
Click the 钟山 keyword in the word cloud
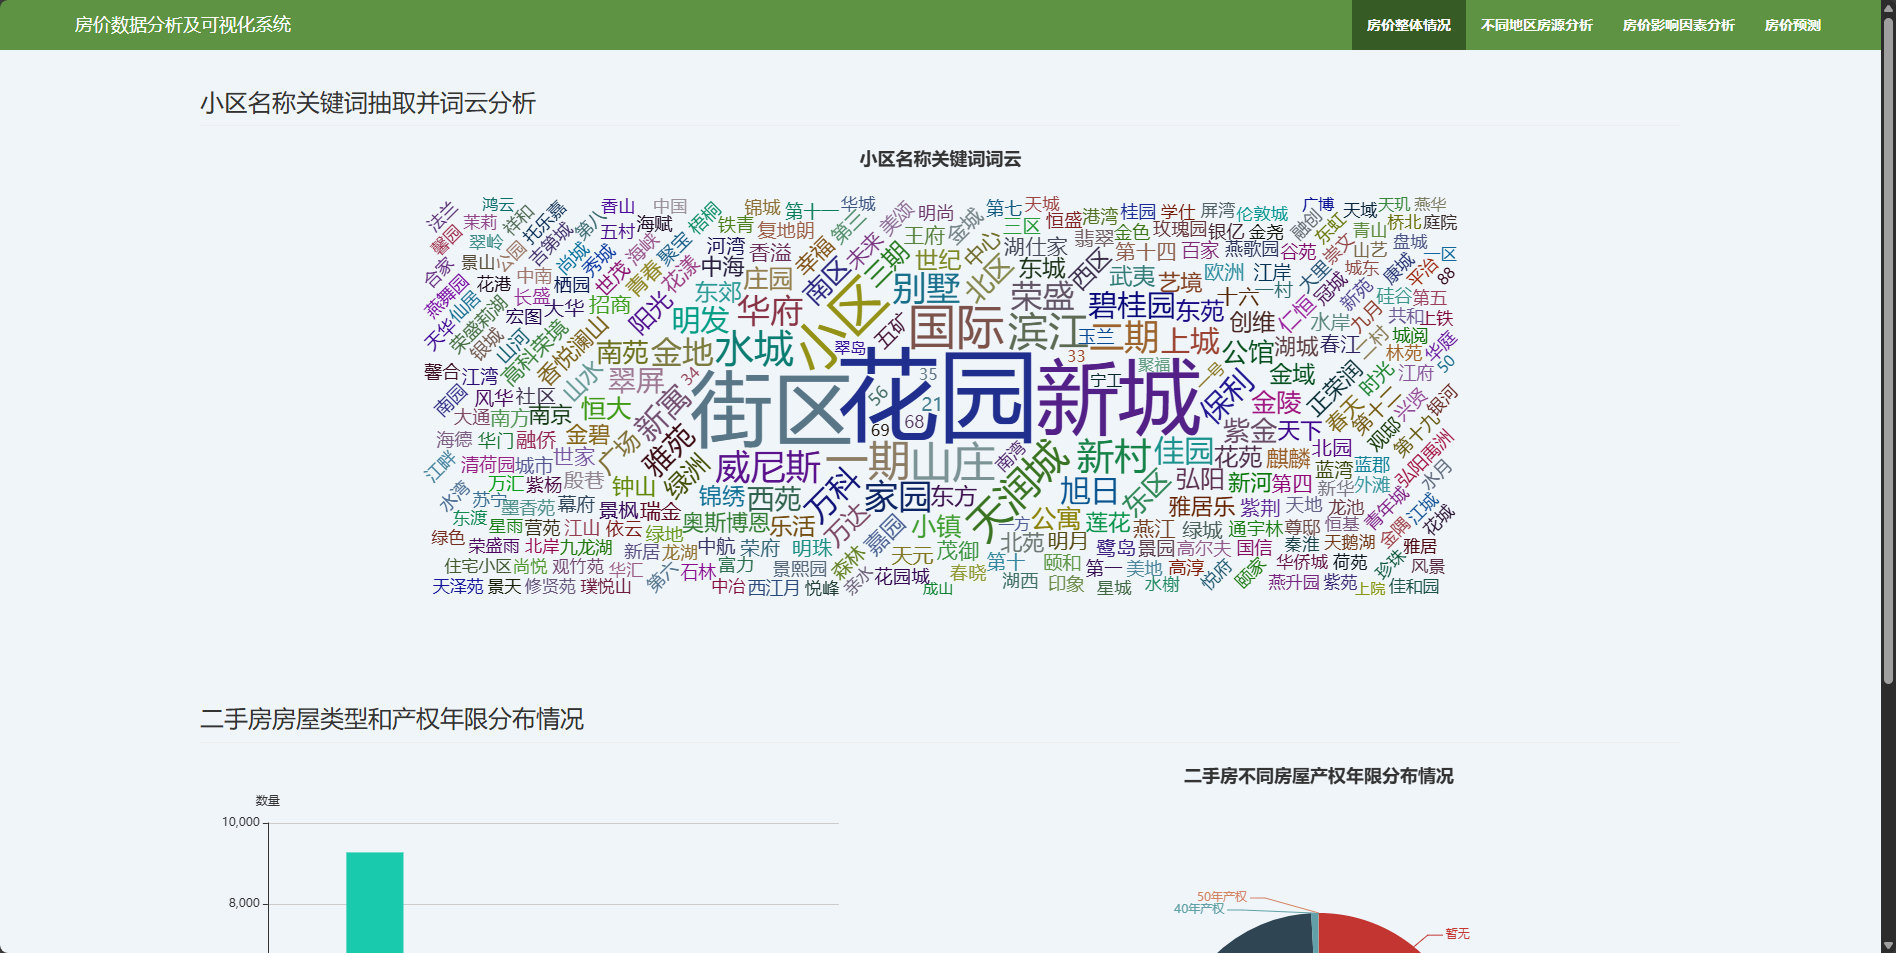tap(633, 487)
